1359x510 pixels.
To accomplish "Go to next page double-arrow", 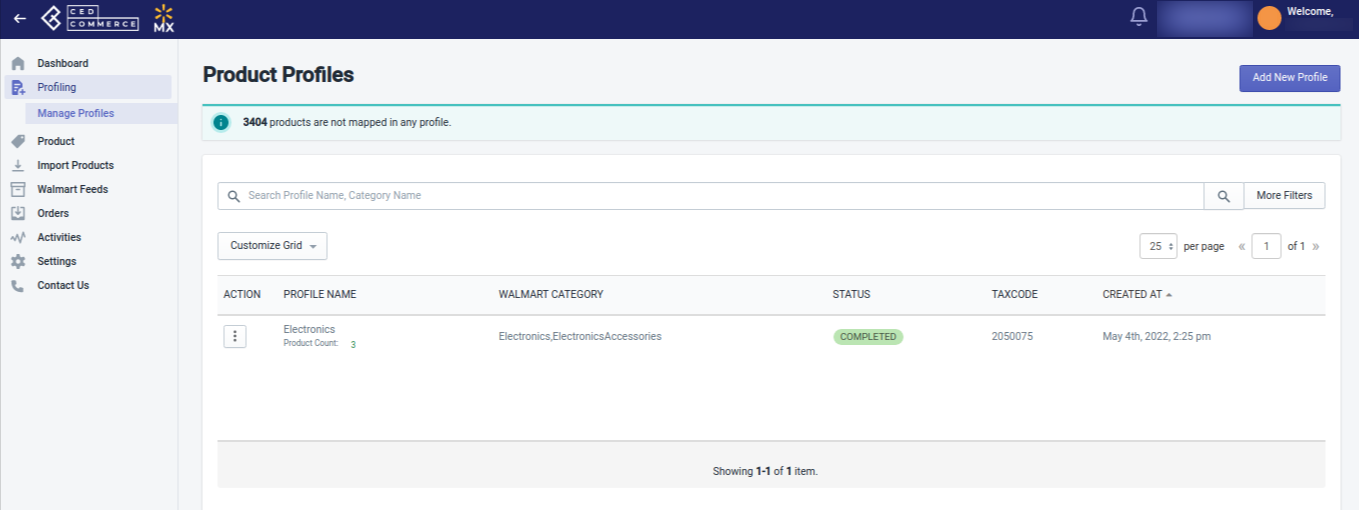I will pyautogui.click(x=1316, y=246).
